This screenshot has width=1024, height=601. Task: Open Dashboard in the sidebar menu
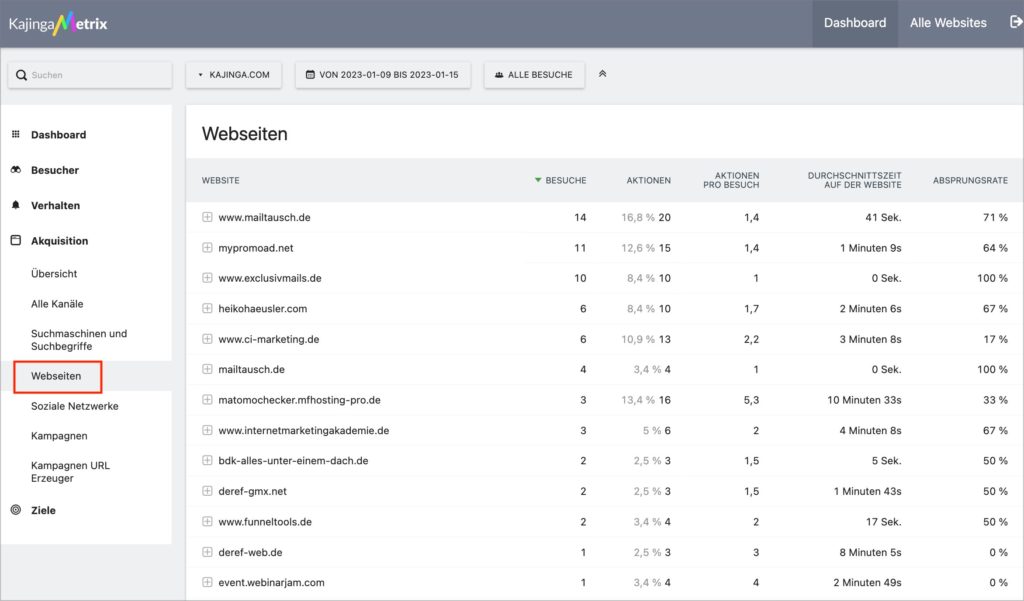pos(58,135)
